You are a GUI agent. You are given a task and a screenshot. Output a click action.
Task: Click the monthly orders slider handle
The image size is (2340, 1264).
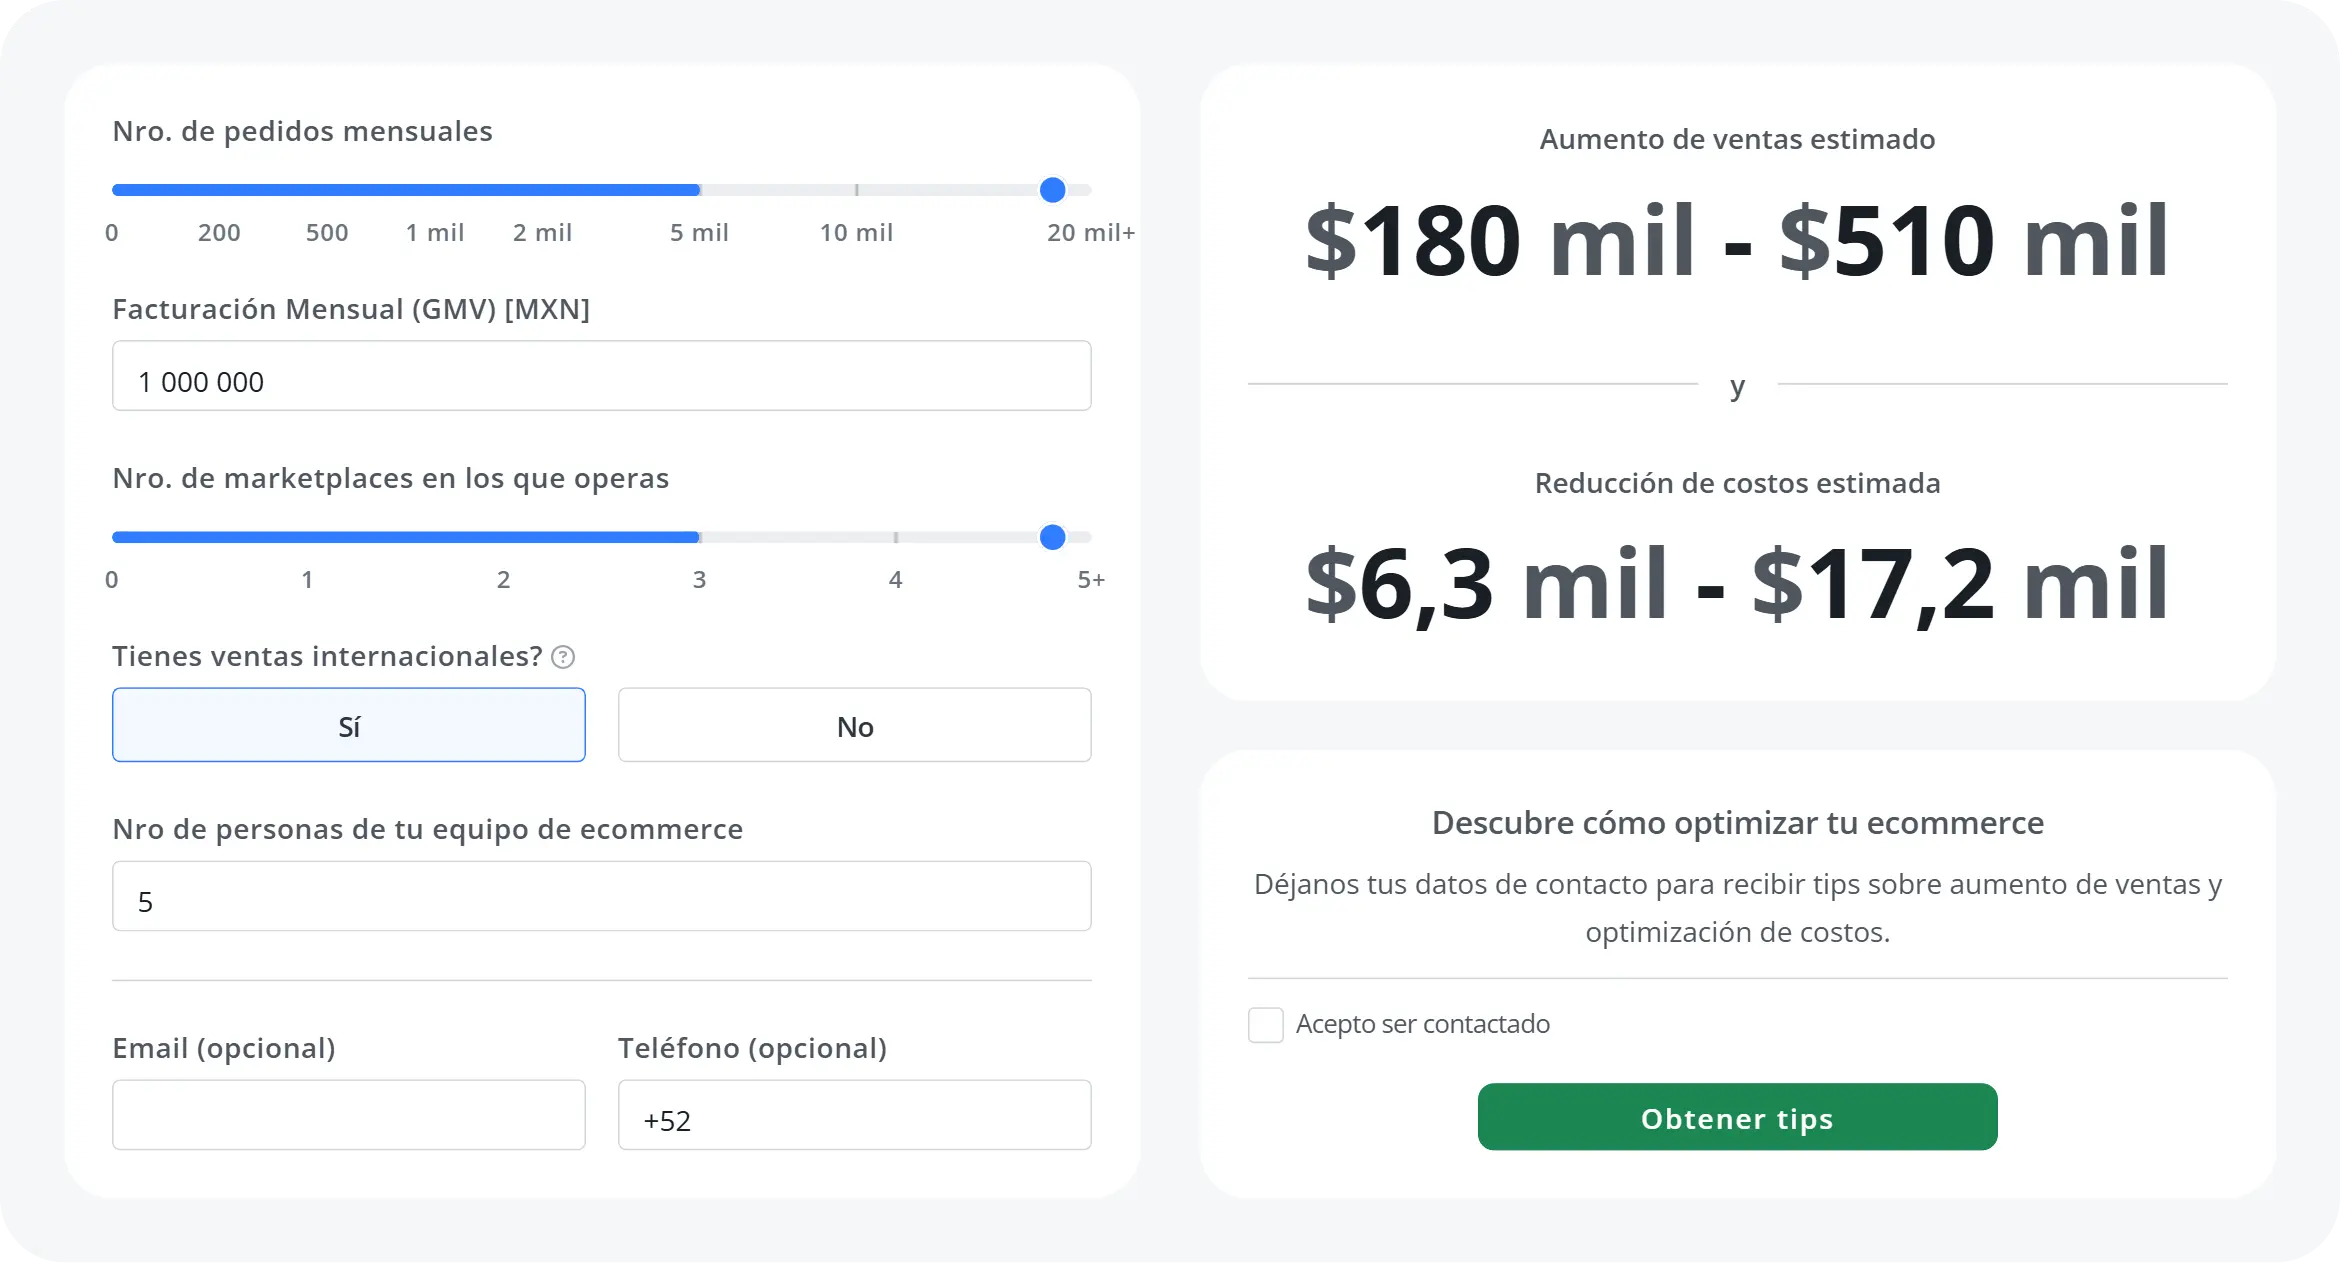click(x=1051, y=189)
